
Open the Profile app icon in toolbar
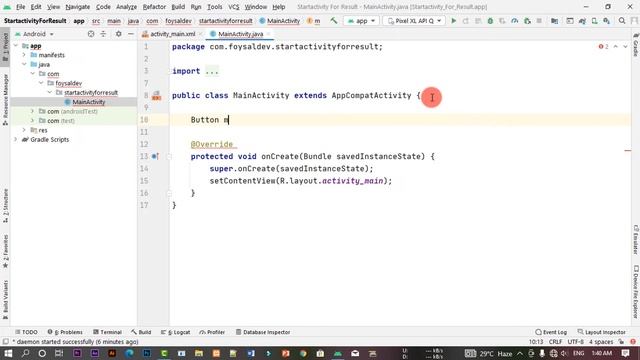point(515,21)
